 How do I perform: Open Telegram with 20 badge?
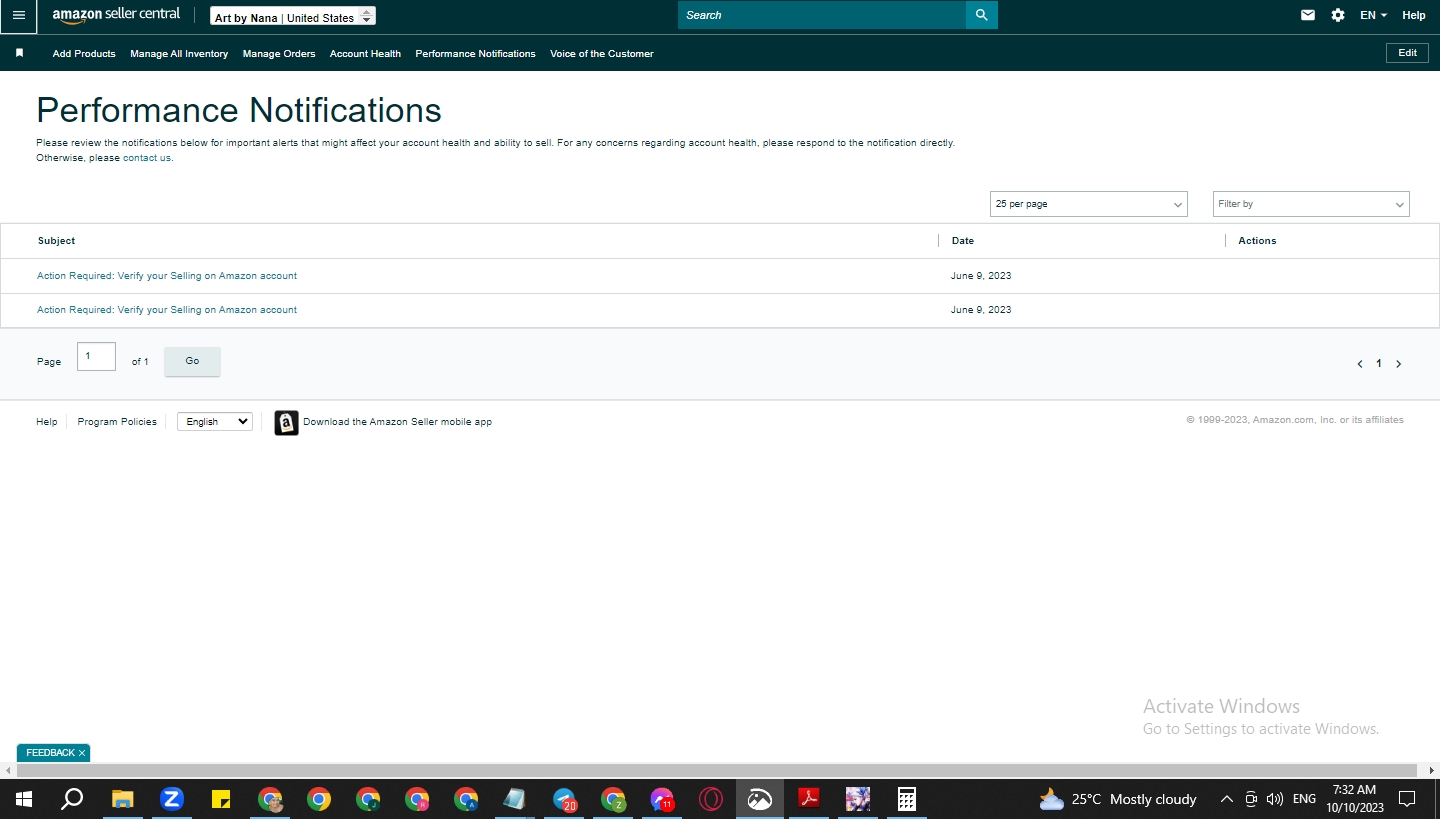point(565,799)
